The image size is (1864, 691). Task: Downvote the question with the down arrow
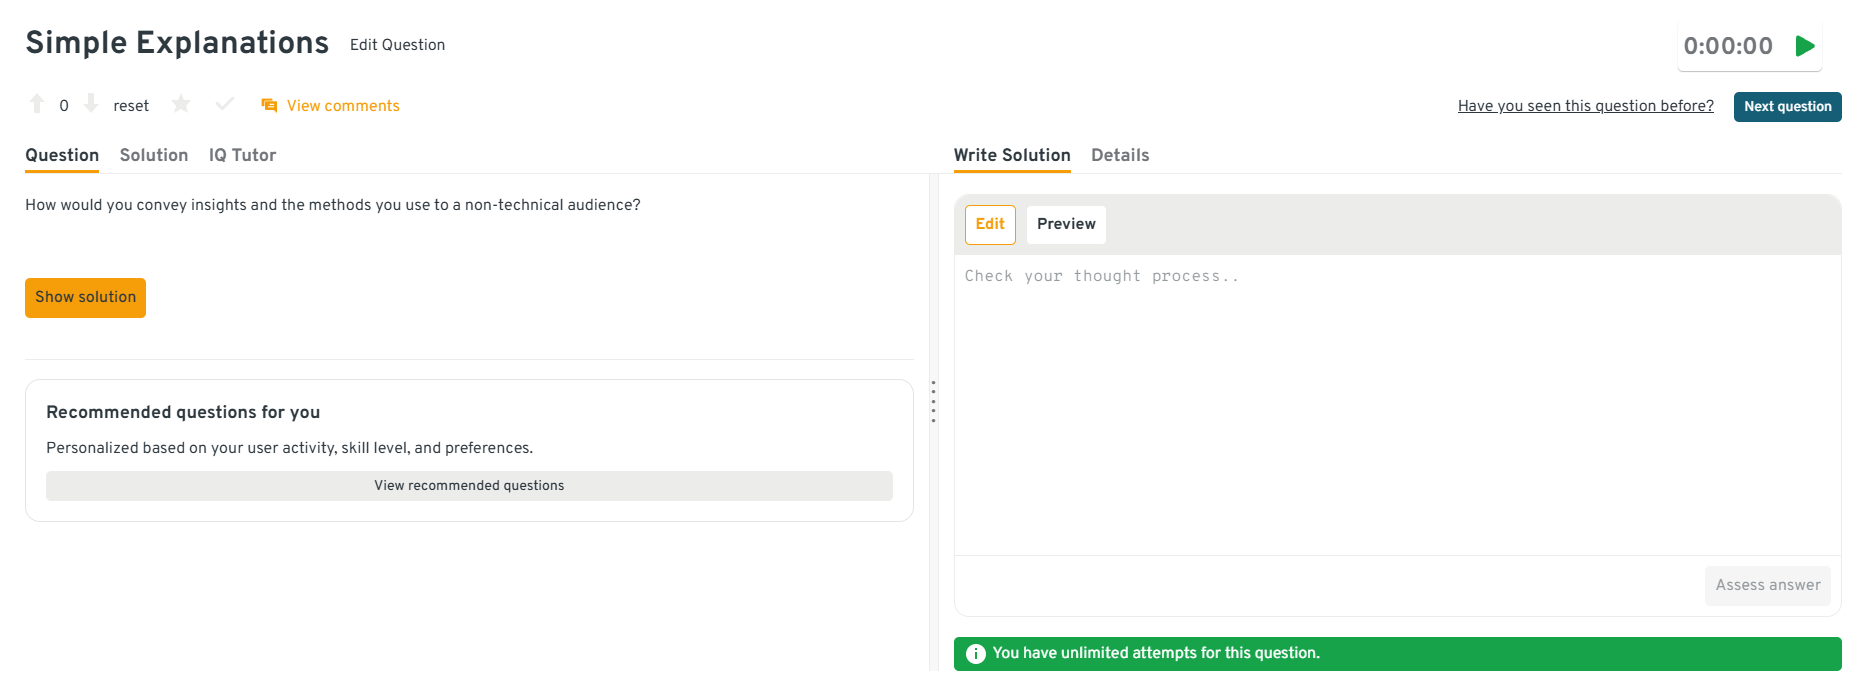tap(91, 104)
